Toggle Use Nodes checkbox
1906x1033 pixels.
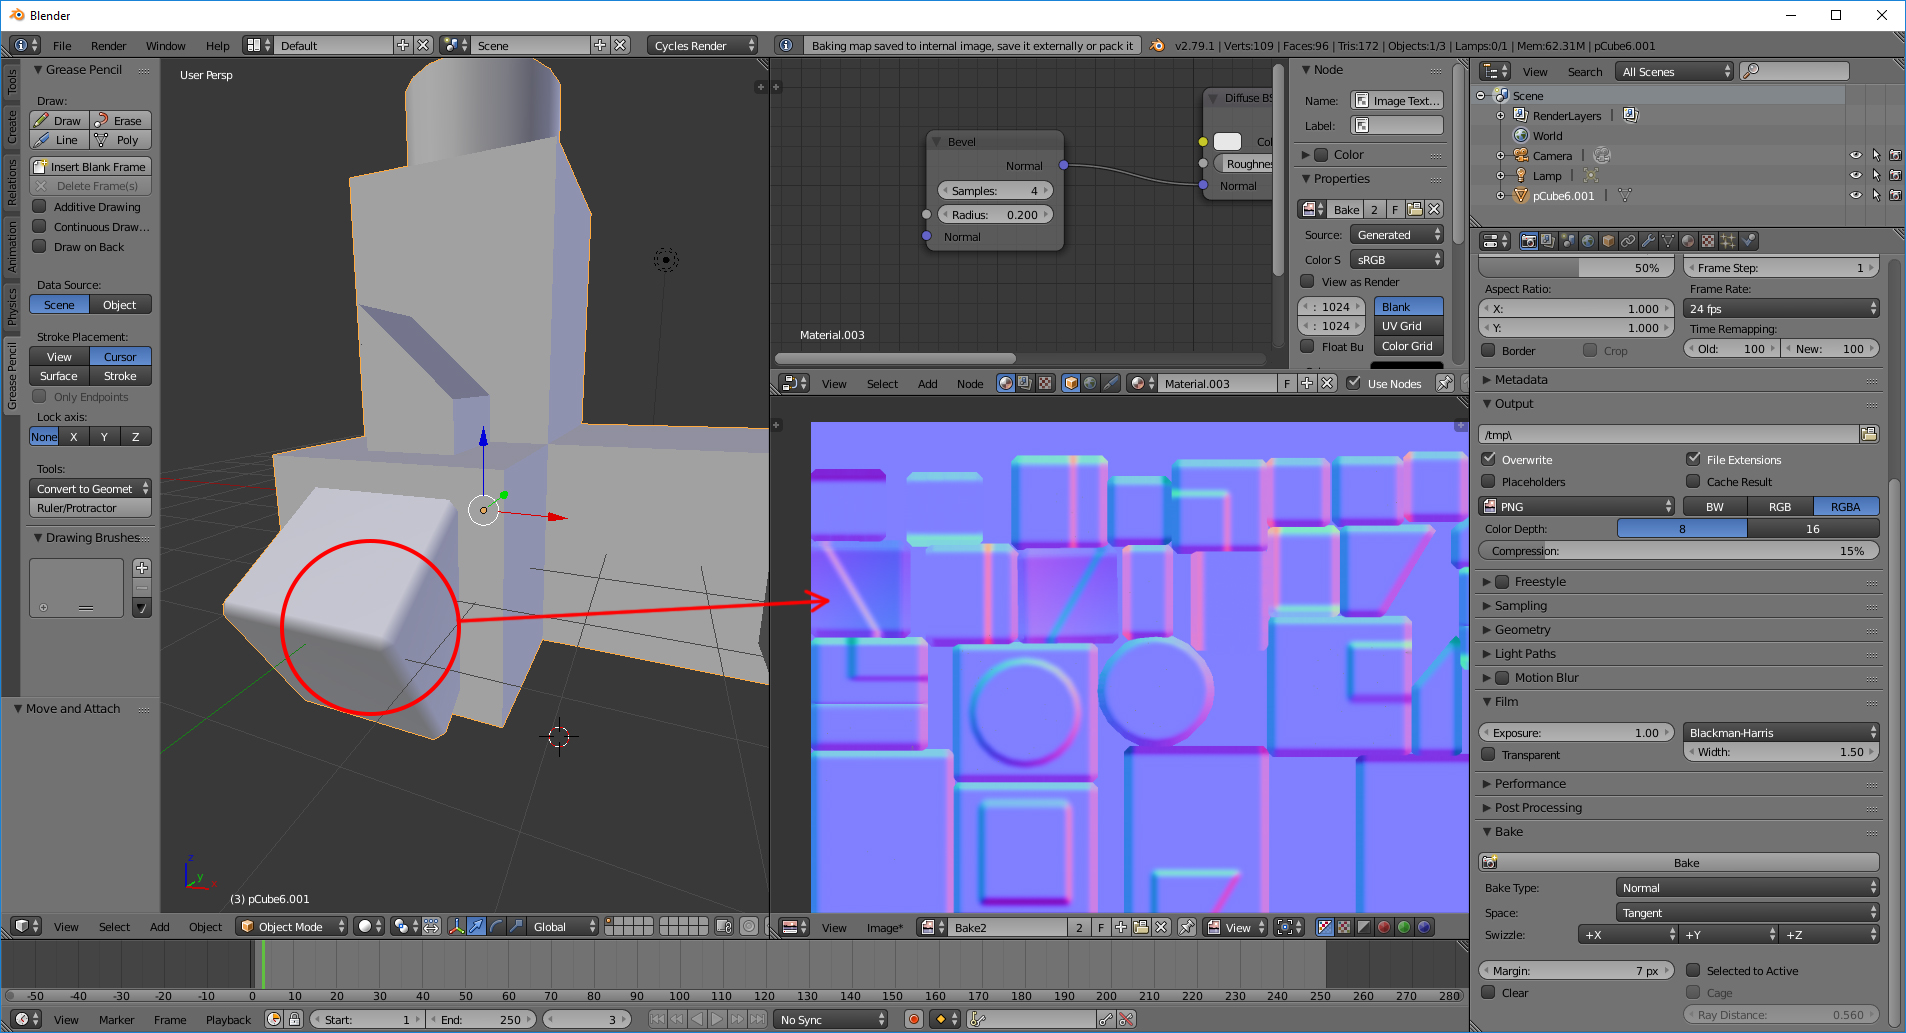coord(1353,383)
